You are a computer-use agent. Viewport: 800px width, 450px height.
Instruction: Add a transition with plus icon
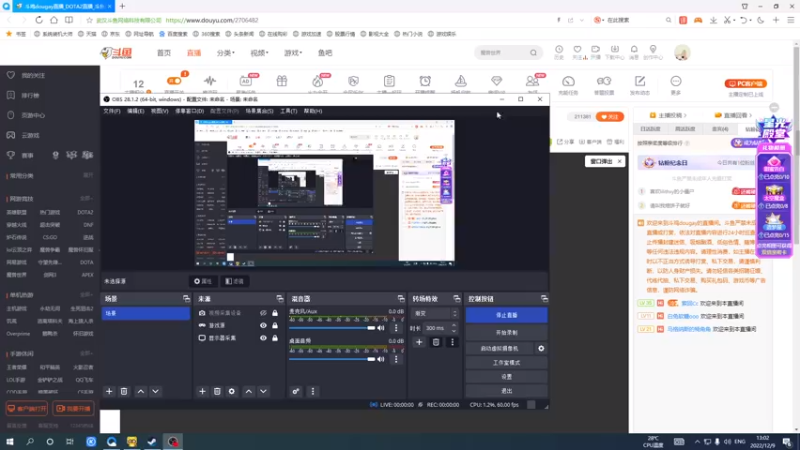(x=419, y=342)
